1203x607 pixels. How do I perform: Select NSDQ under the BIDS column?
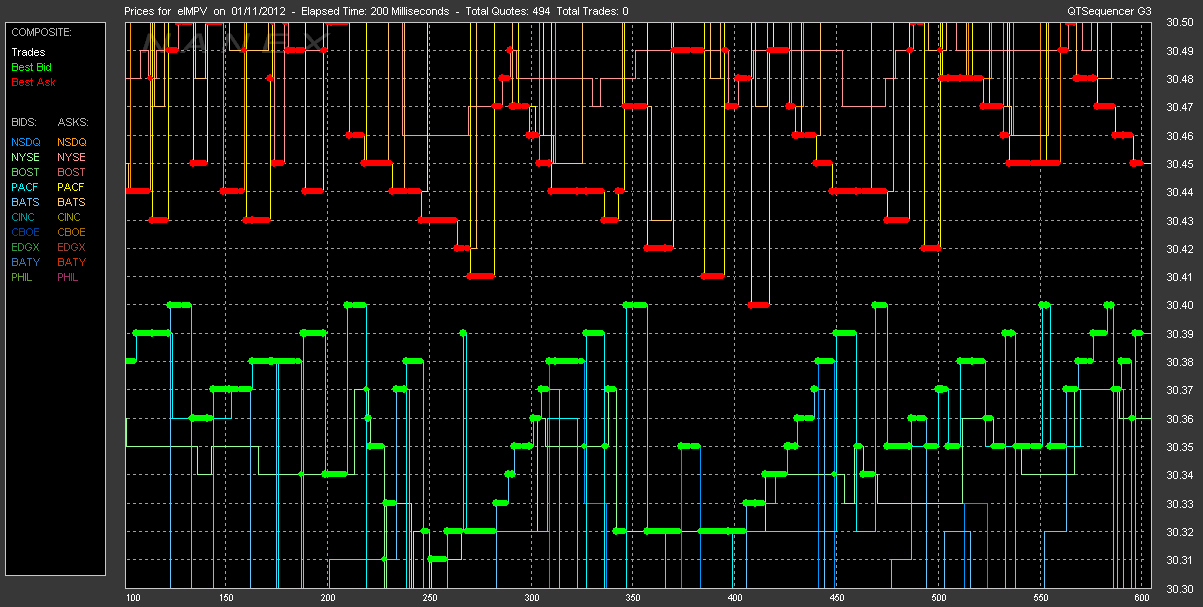pyautogui.click(x=26, y=142)
